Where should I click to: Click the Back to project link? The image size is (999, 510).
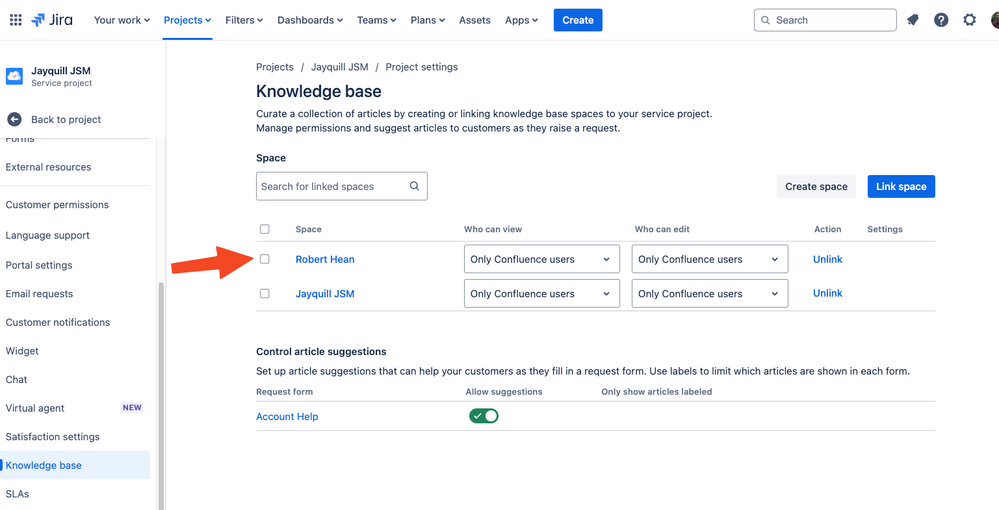click(66, 119)
